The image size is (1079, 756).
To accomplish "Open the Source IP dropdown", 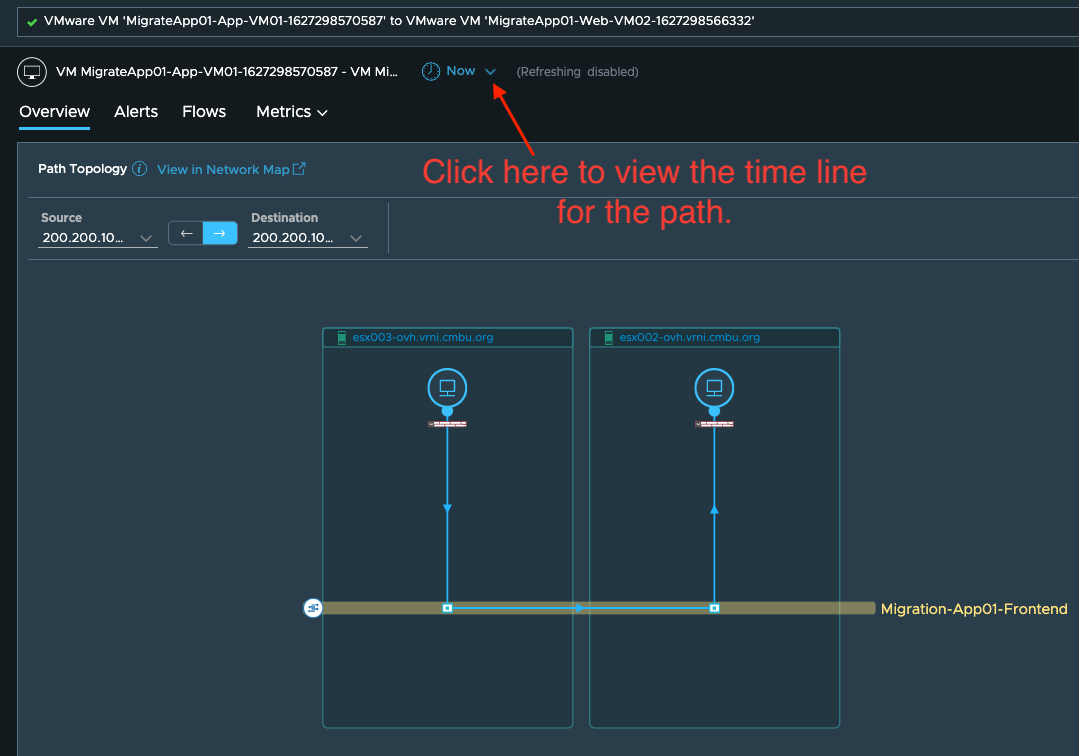I will pos(98,237).
